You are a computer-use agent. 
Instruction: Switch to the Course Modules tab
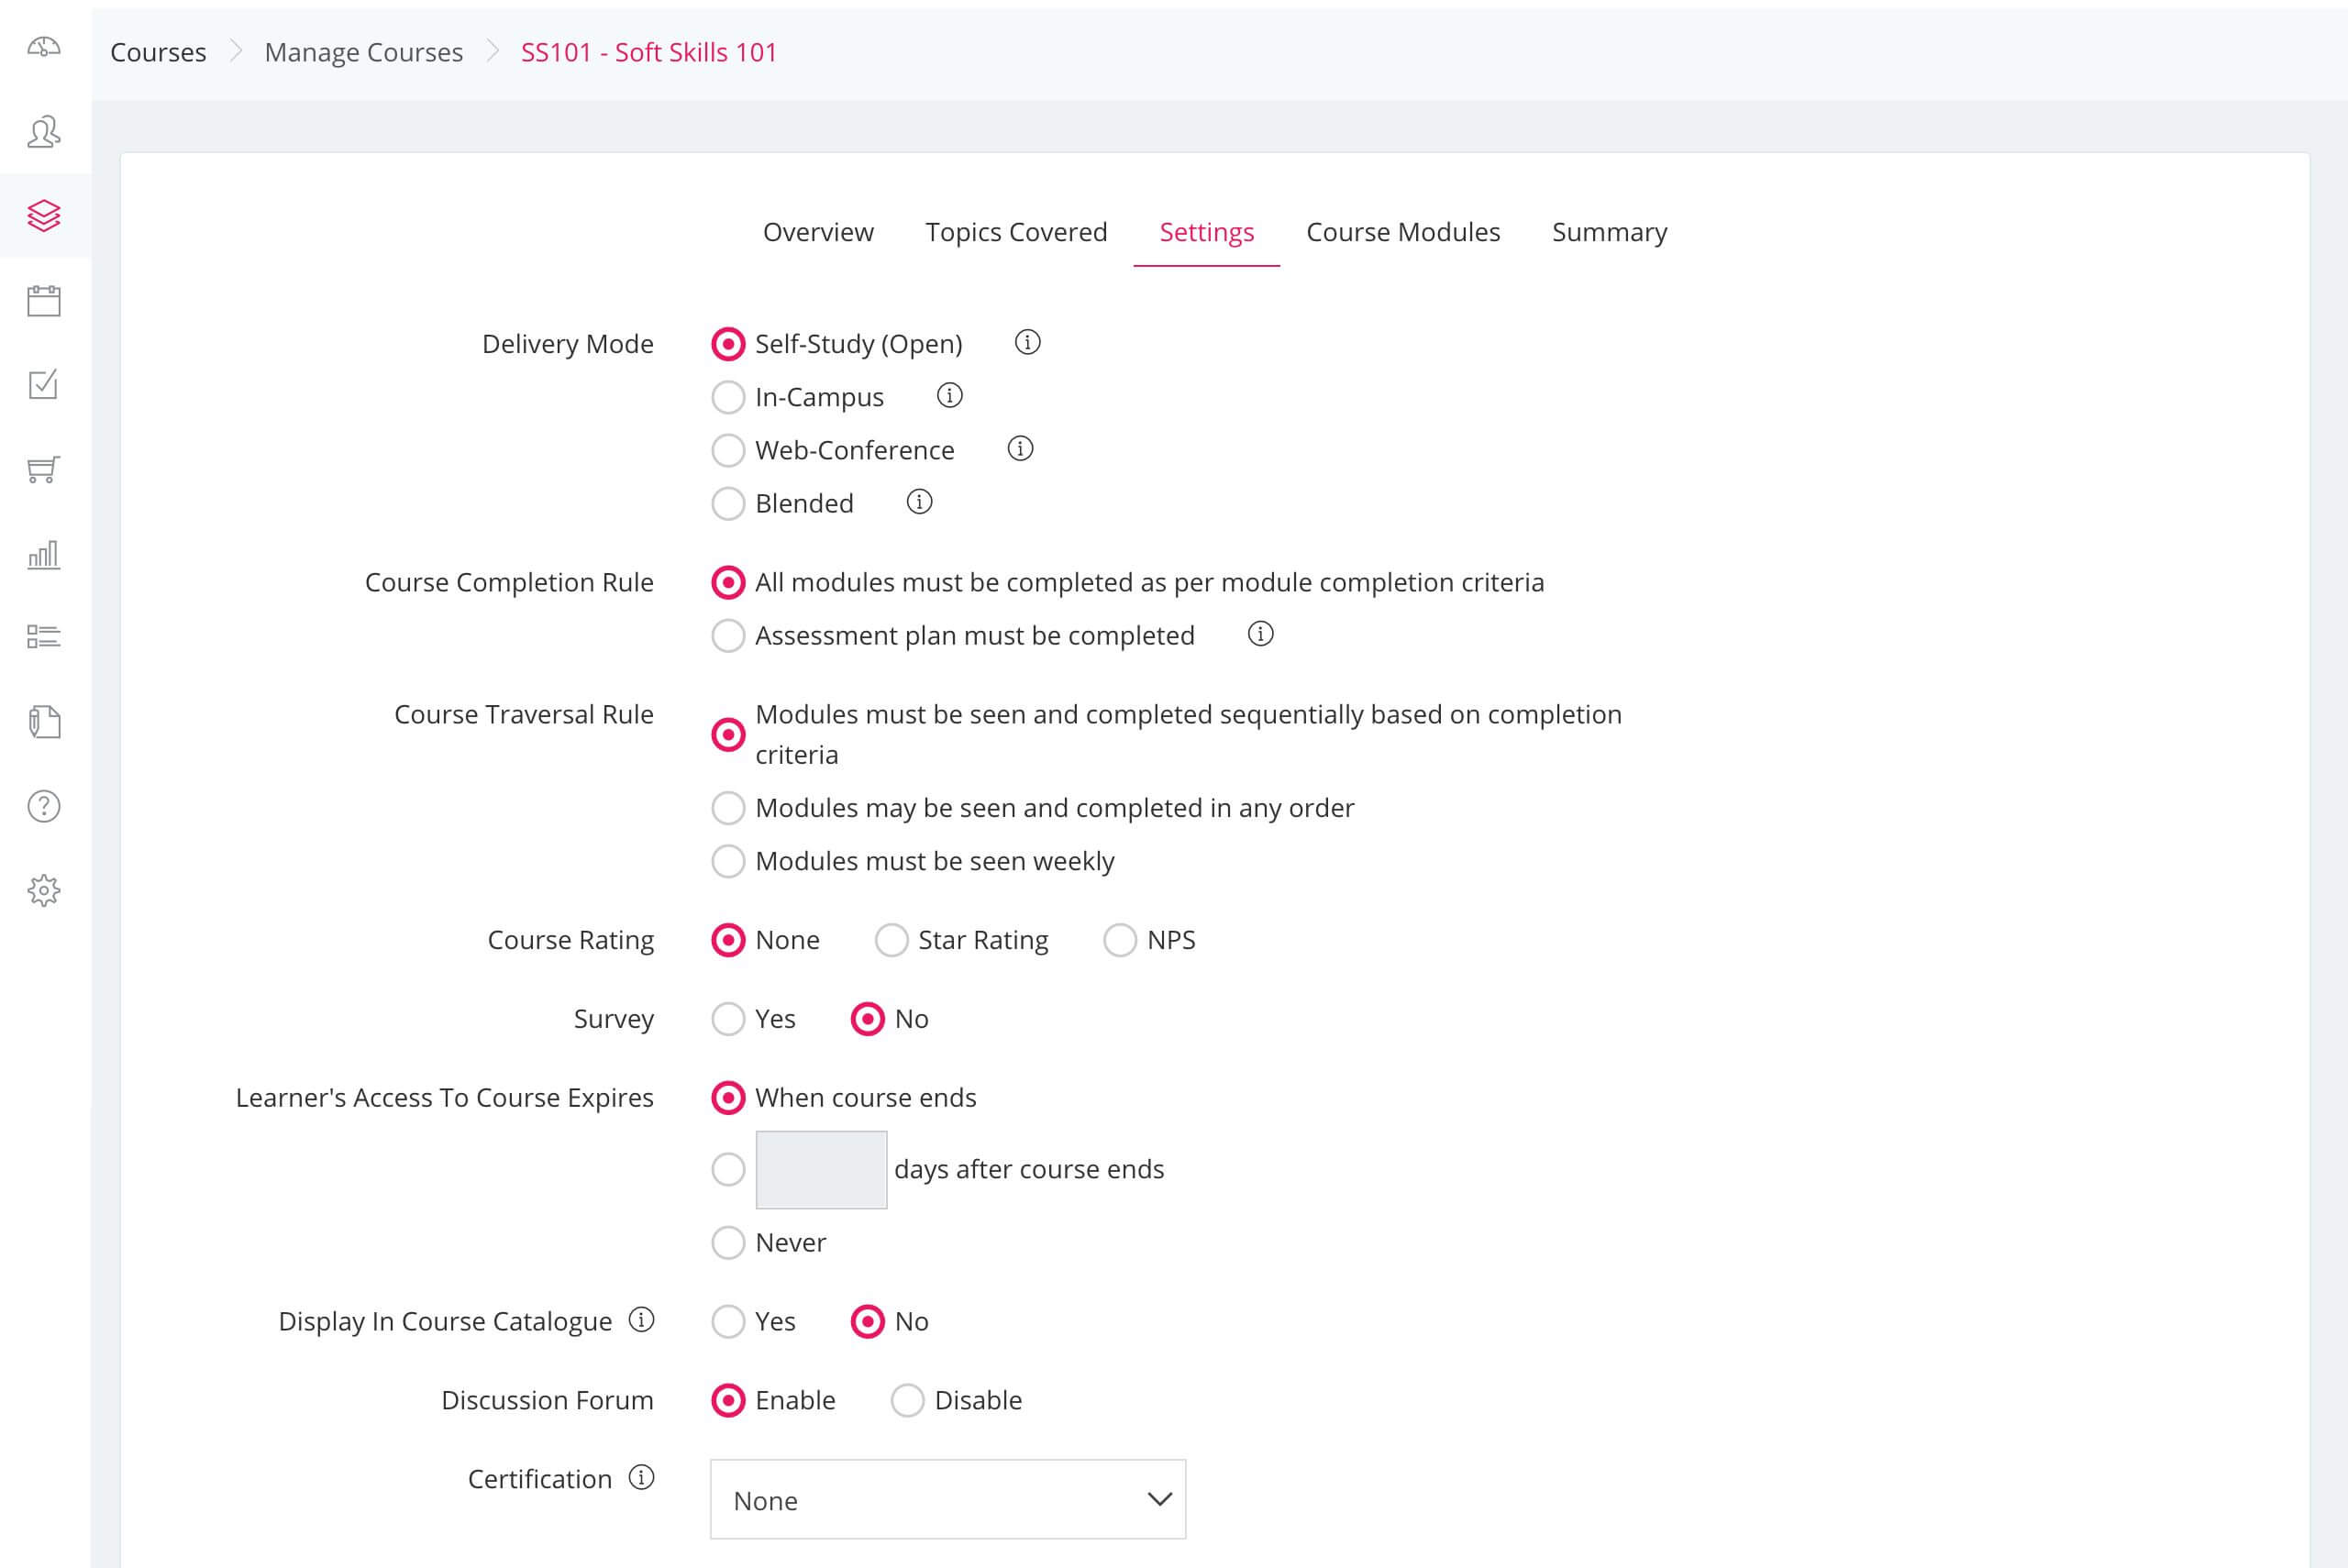pyautogui.click(x=1403, y=231)
